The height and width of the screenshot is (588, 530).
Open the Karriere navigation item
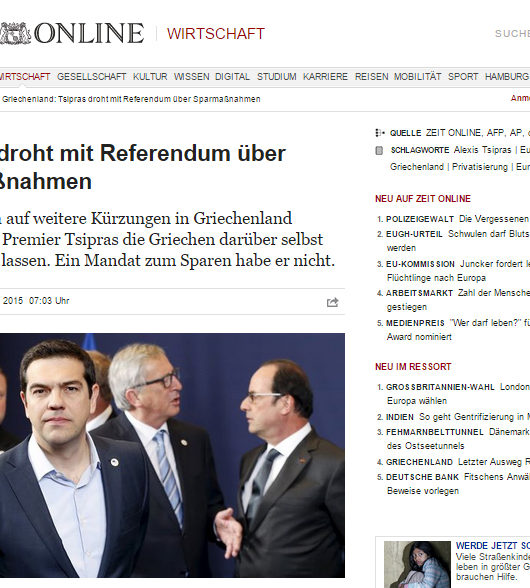[x=325, y=77]
